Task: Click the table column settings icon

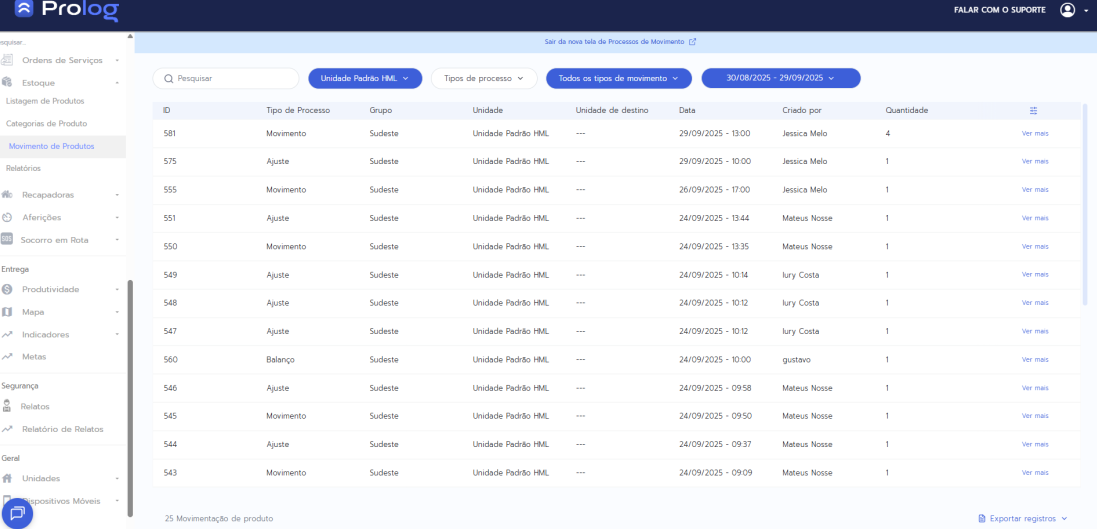Action: pyautogui.click(x=1034, y=110)
